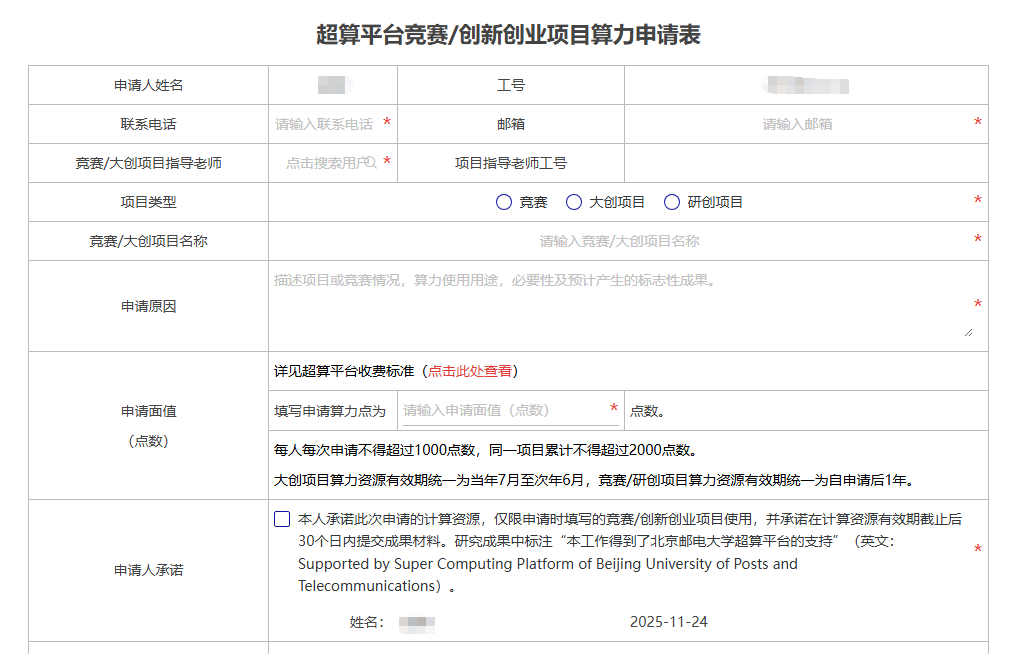The image size is (1010, 654).
Task: Click the 超算平台 application form title
Action: pos(508,35)
